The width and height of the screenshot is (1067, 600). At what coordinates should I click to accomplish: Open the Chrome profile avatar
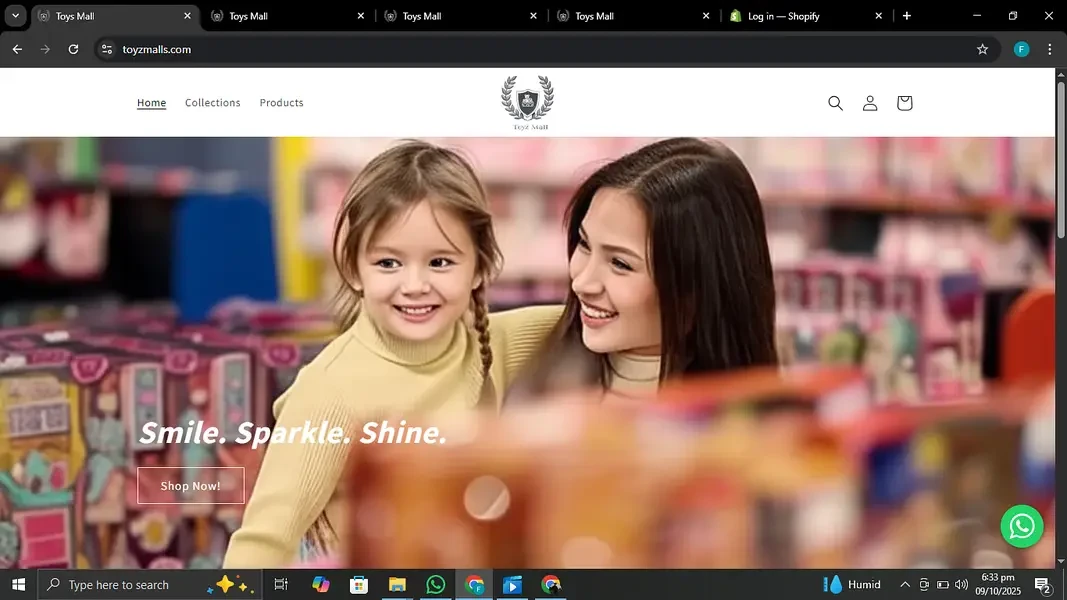(x=1021, y=49)
